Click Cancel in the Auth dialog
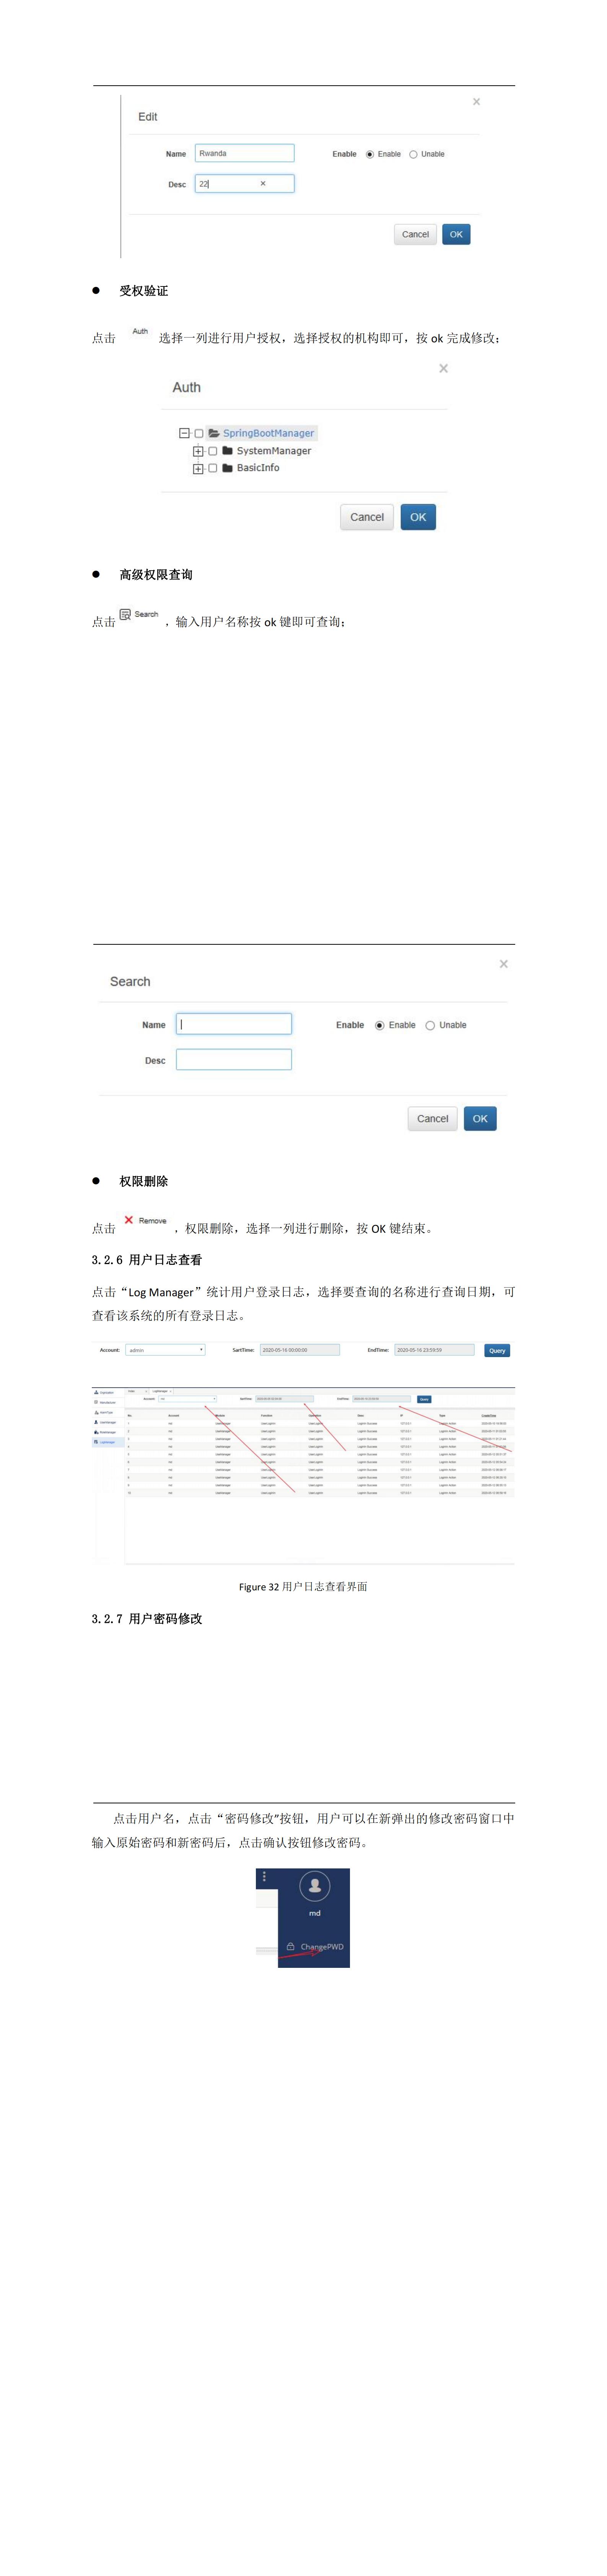This screenshot has height=2576, width=607. [x=367, y=517]
